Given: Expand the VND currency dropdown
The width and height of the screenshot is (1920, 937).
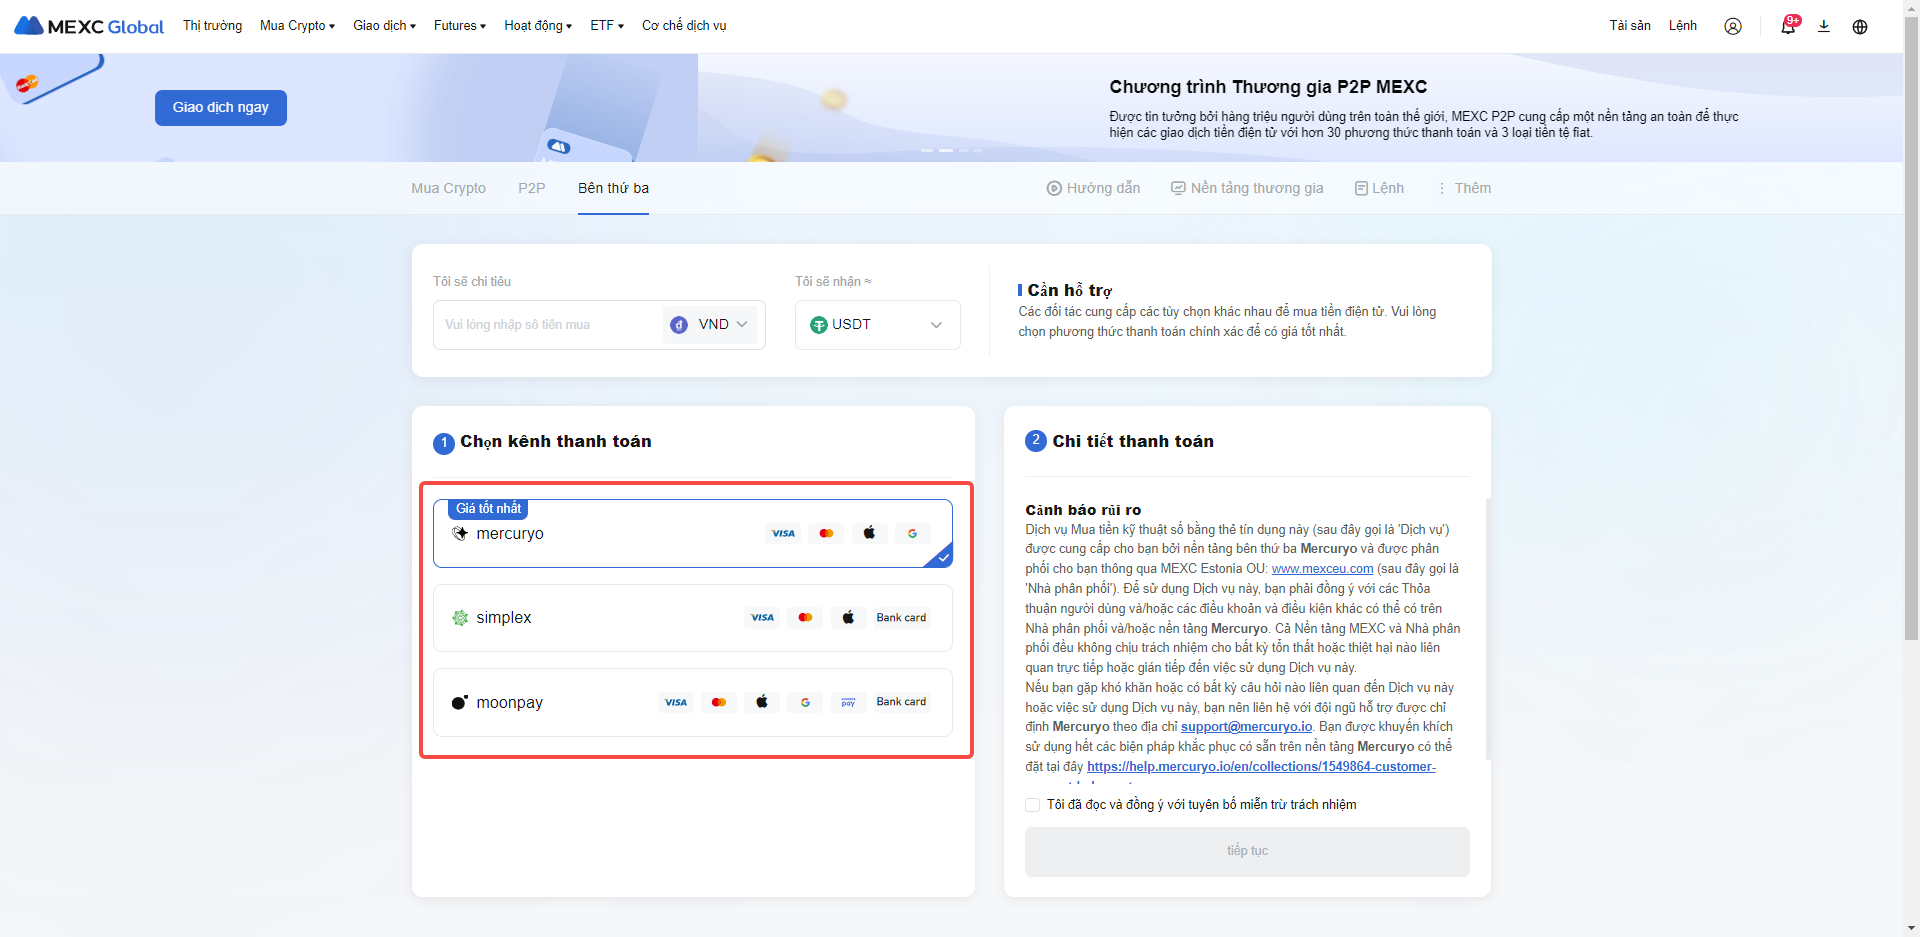Looking at the screenshot, I should click(711, 325).
